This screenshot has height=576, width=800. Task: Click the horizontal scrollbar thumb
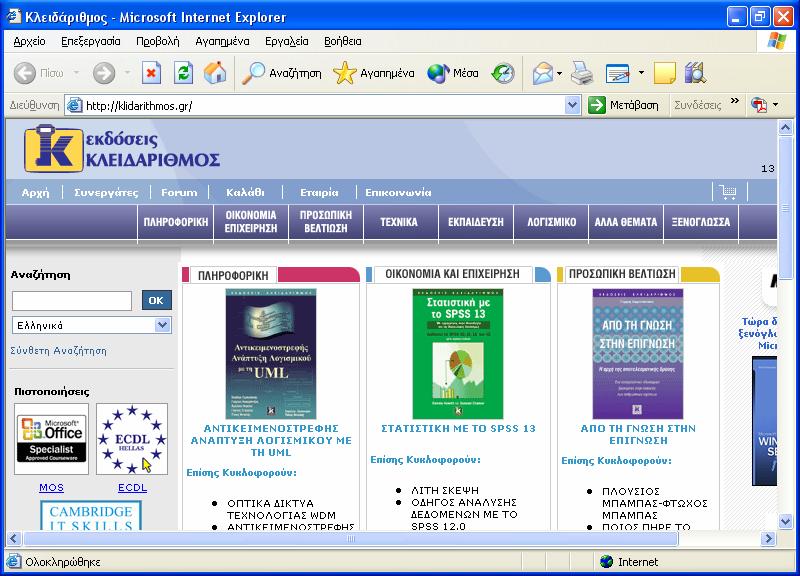point(351,538)
